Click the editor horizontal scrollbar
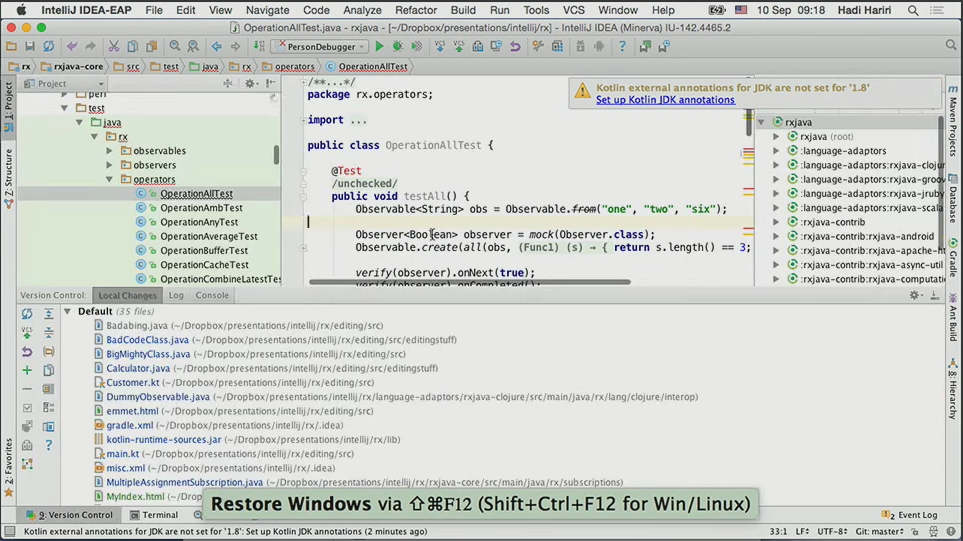Image resolution: width=963 pixels, height=541 pixels. coord(469,282)
